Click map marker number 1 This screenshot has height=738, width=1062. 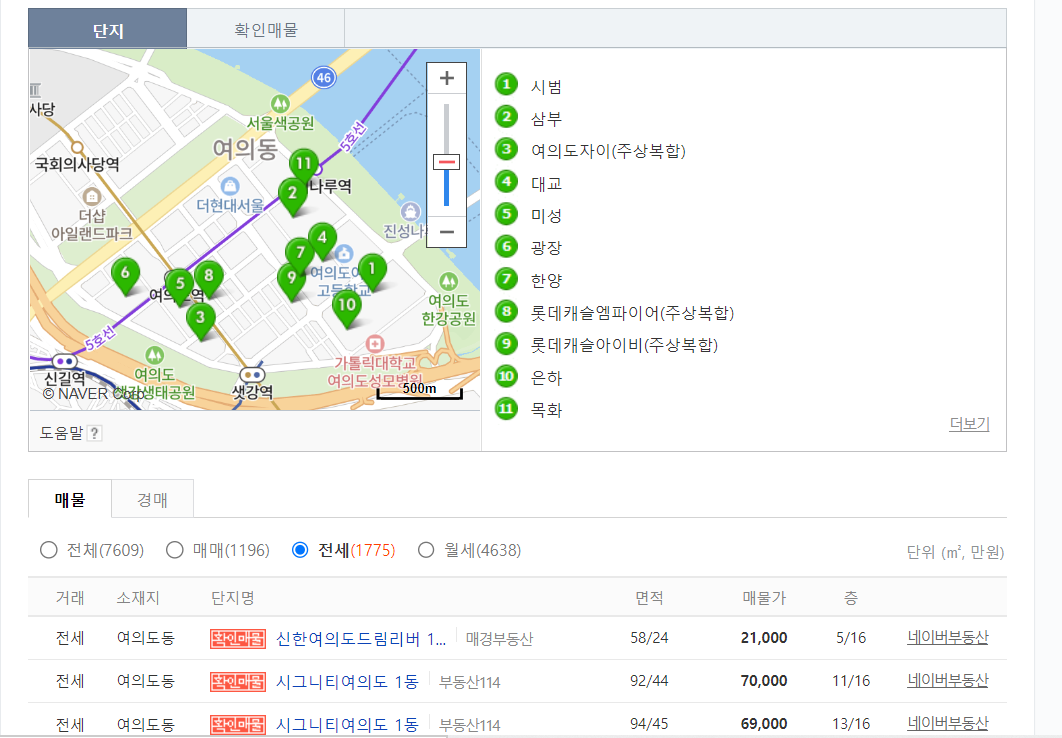click(371, 270)
